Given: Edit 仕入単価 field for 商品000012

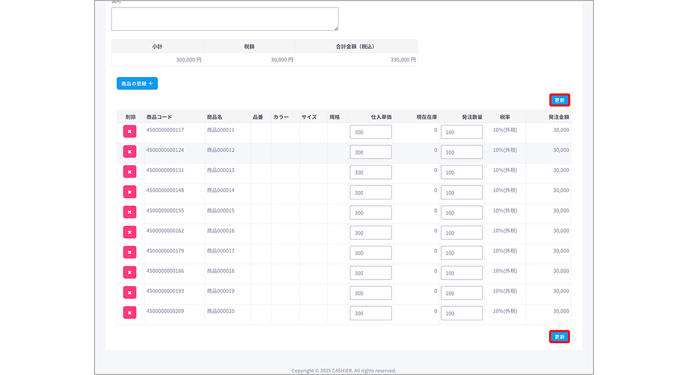Looking at the screenshot, I should tap(371, 152).
